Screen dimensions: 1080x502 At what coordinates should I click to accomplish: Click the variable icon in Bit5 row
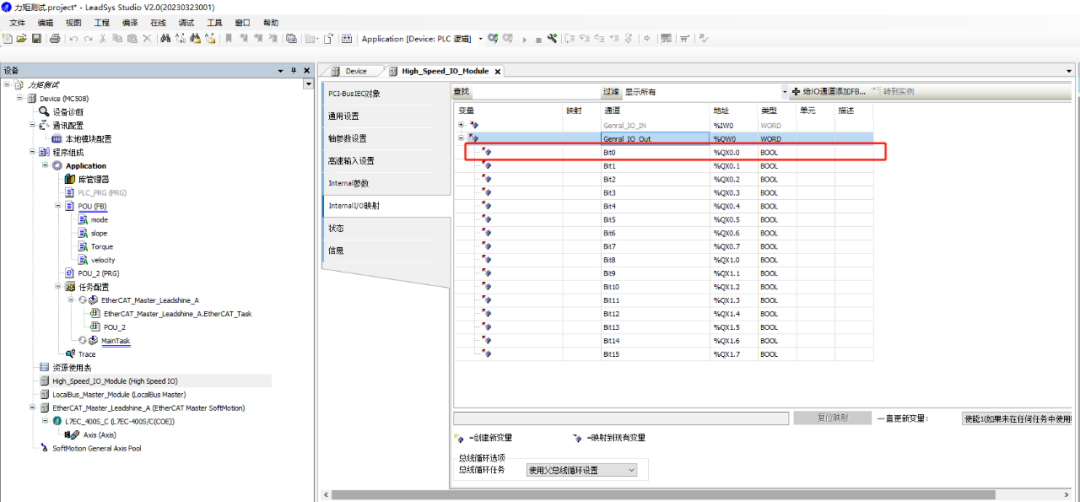tap(487, 219)
